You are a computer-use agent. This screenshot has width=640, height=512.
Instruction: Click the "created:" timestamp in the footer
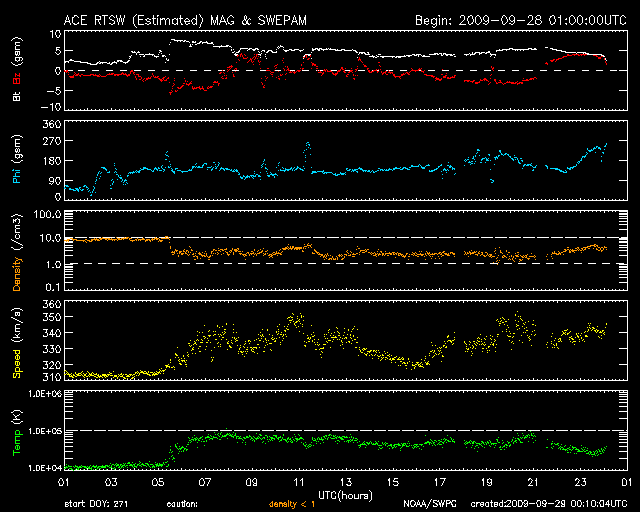click(x=549, y=504)
